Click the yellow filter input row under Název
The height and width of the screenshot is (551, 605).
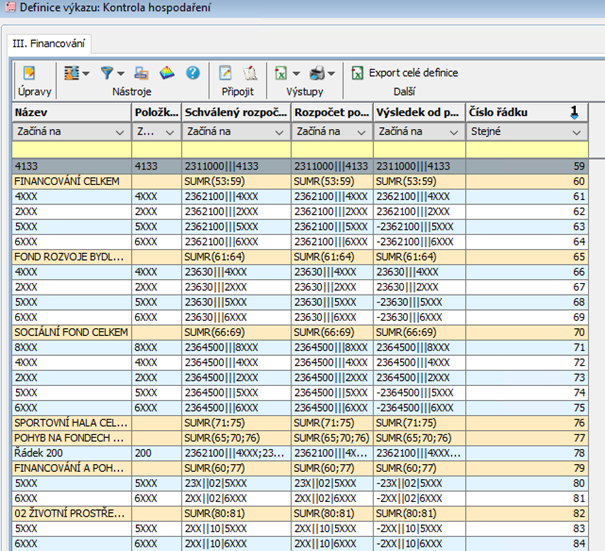click(70, 148)
